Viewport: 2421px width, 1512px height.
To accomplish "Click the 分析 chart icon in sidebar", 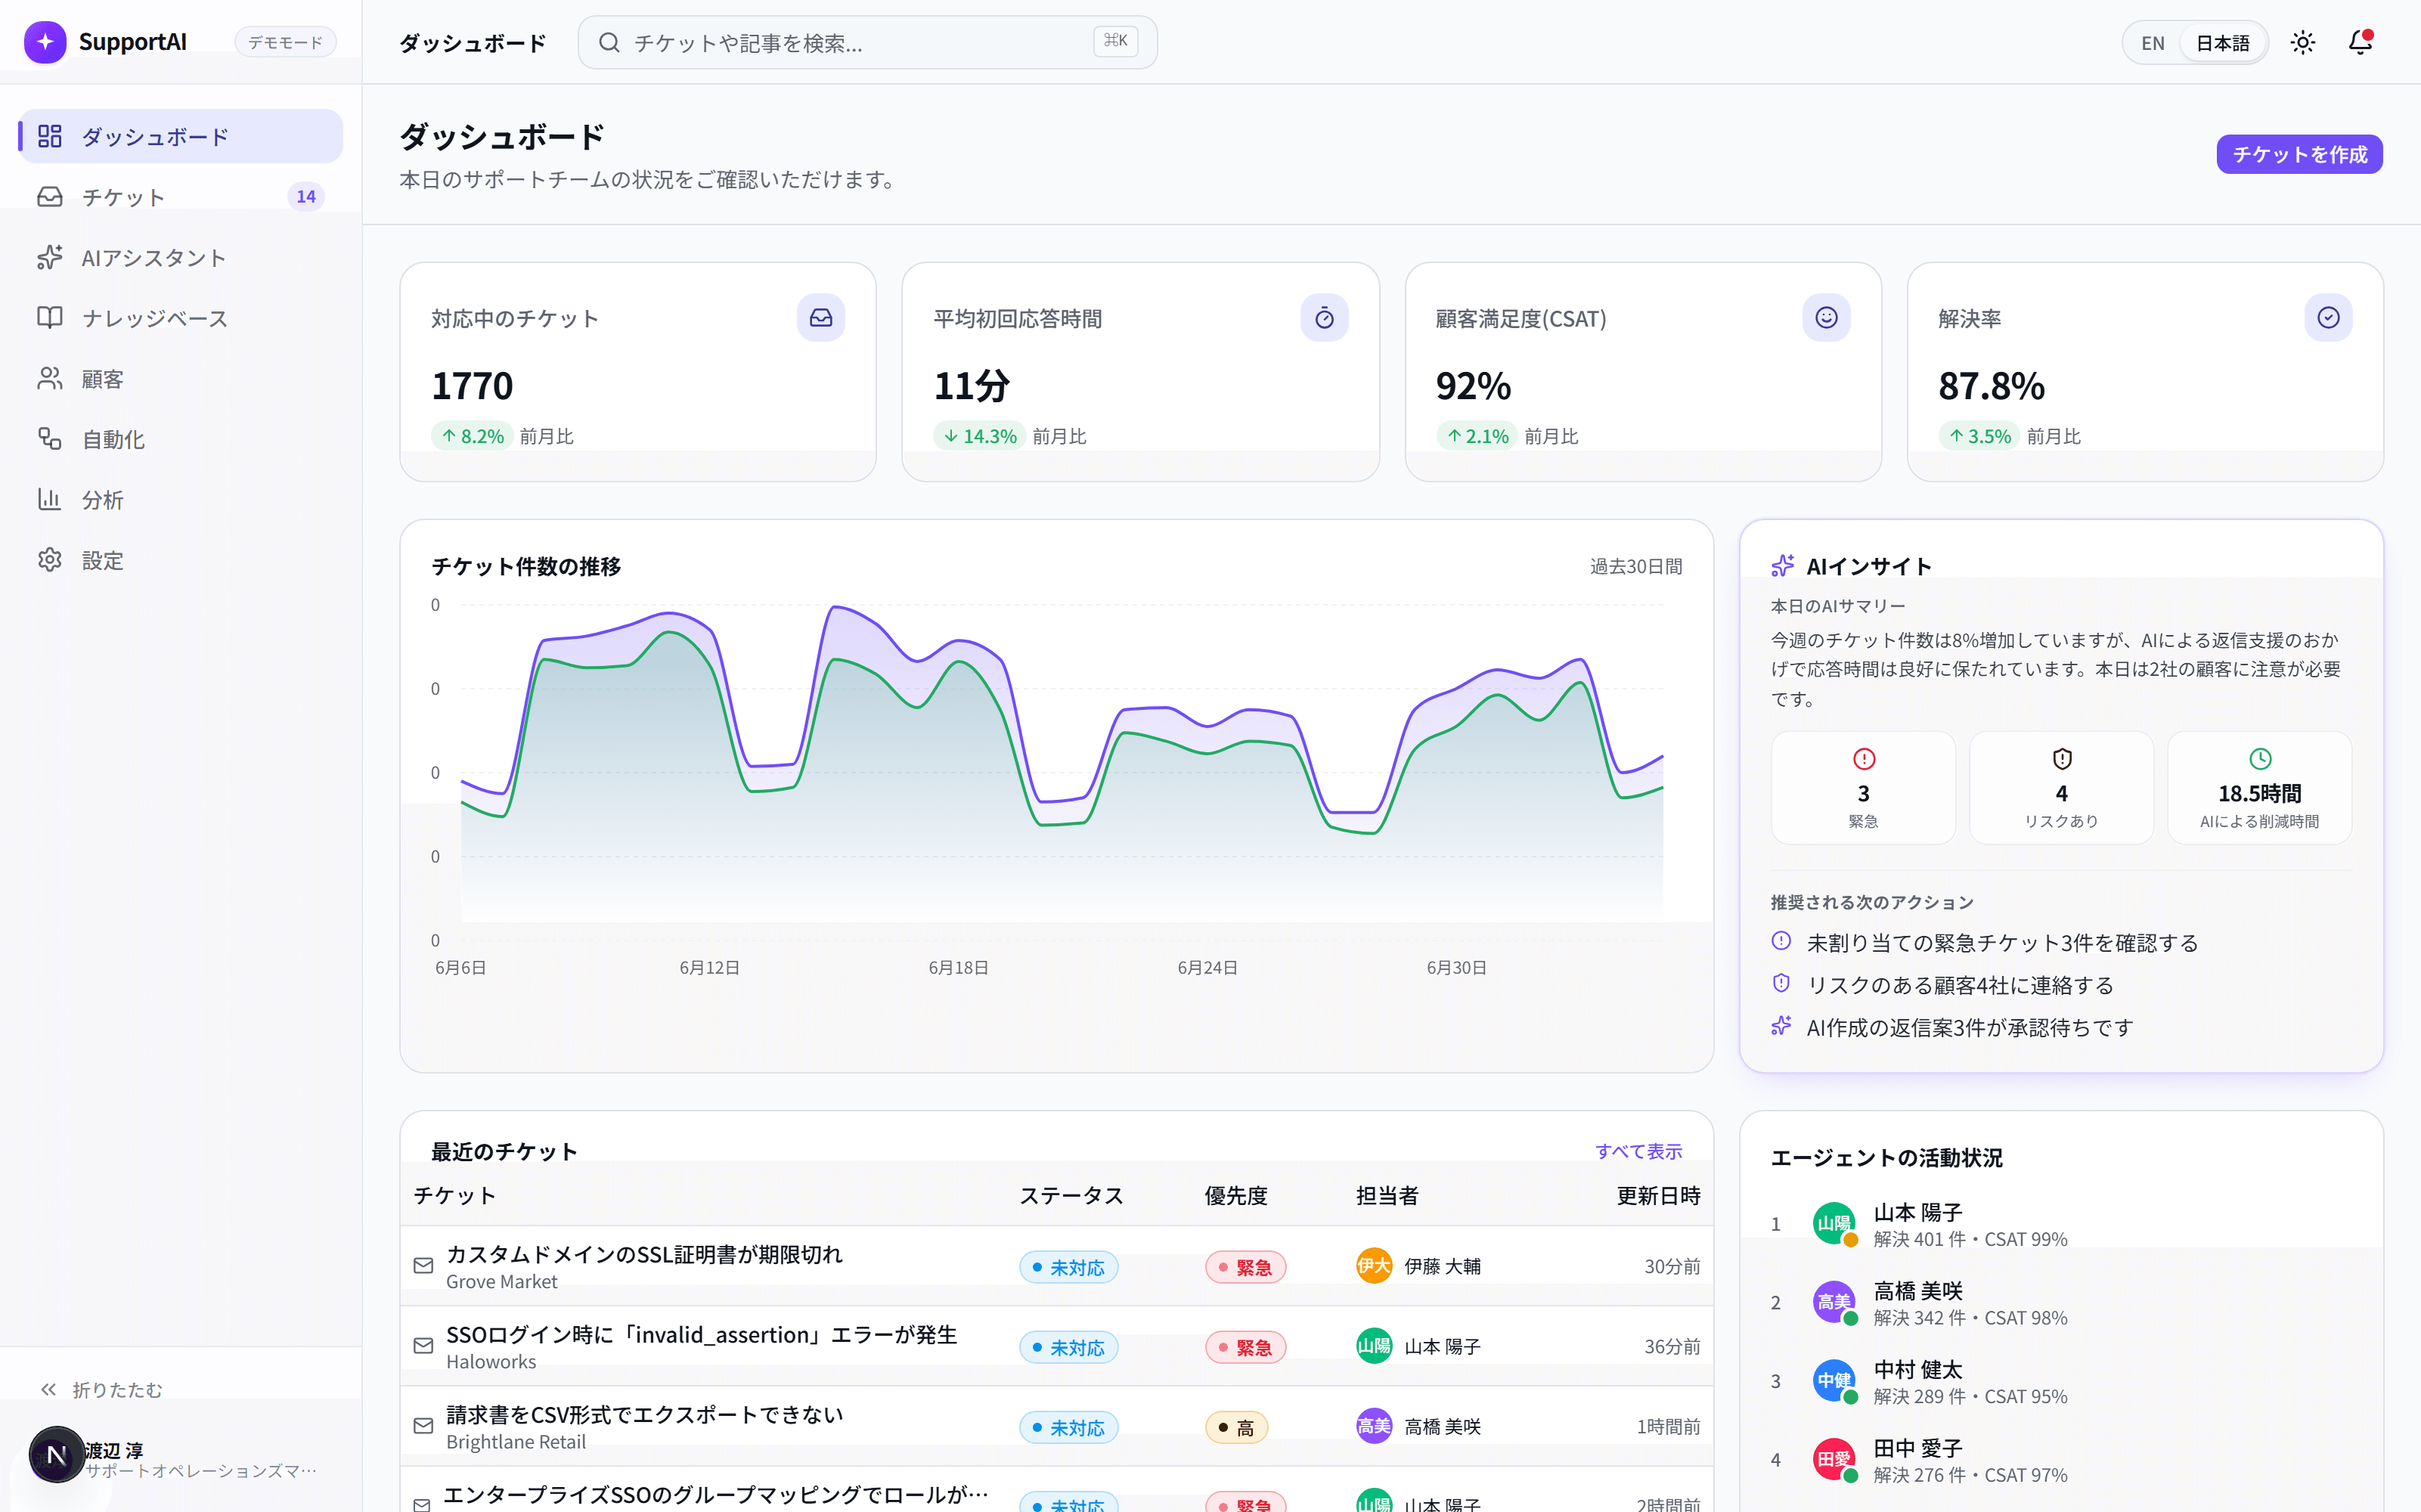I will click(x=49, y=499).
